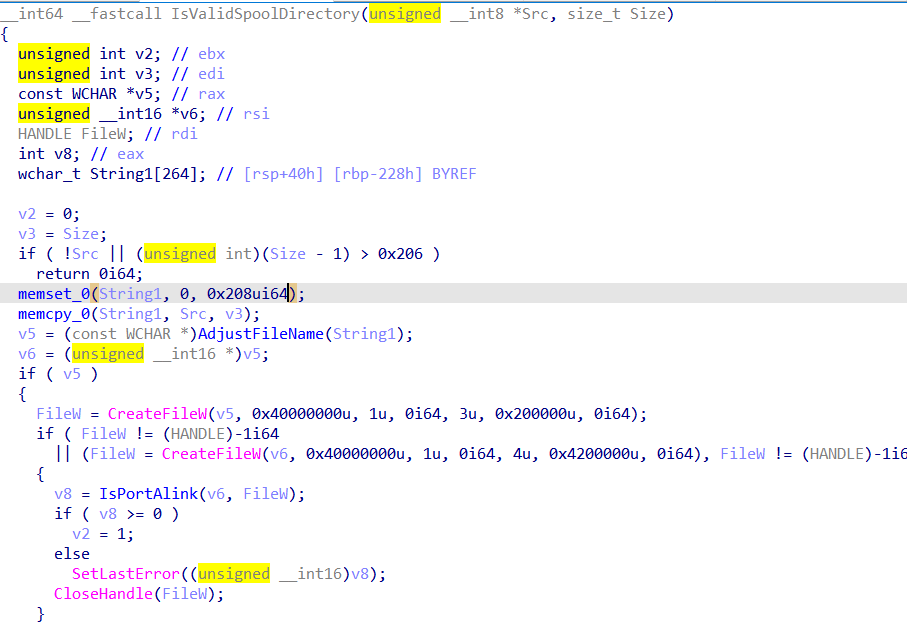Click the else keyword
Image resolution: width=907 pixels, height=624 pixels.
point(72,554)
